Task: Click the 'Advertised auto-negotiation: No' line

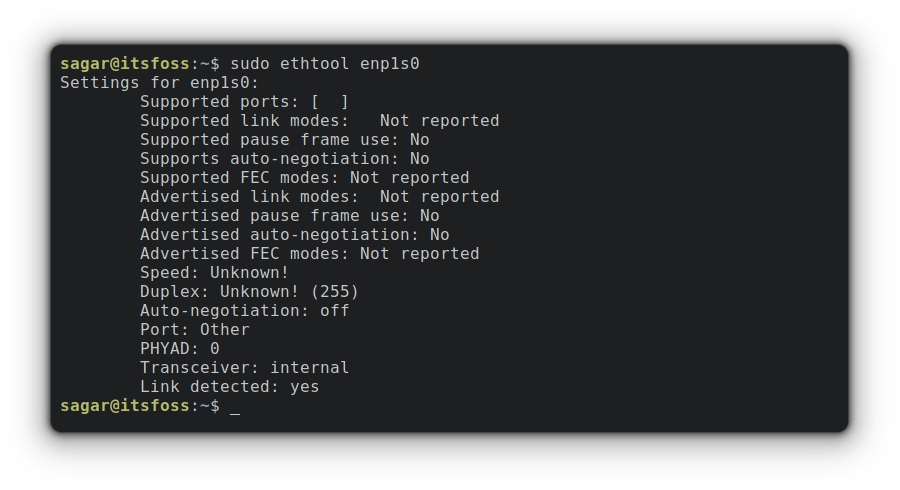Action: click(x=294, y=235)
